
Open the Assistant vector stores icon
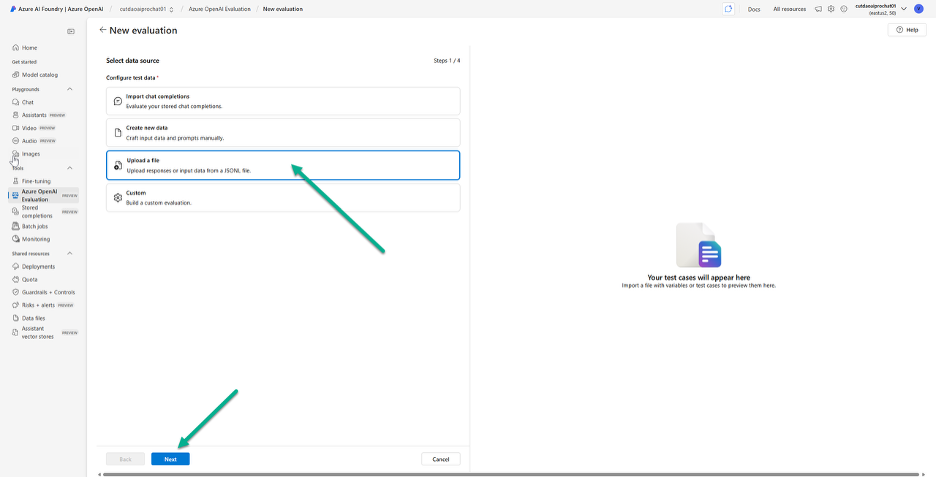16,333
